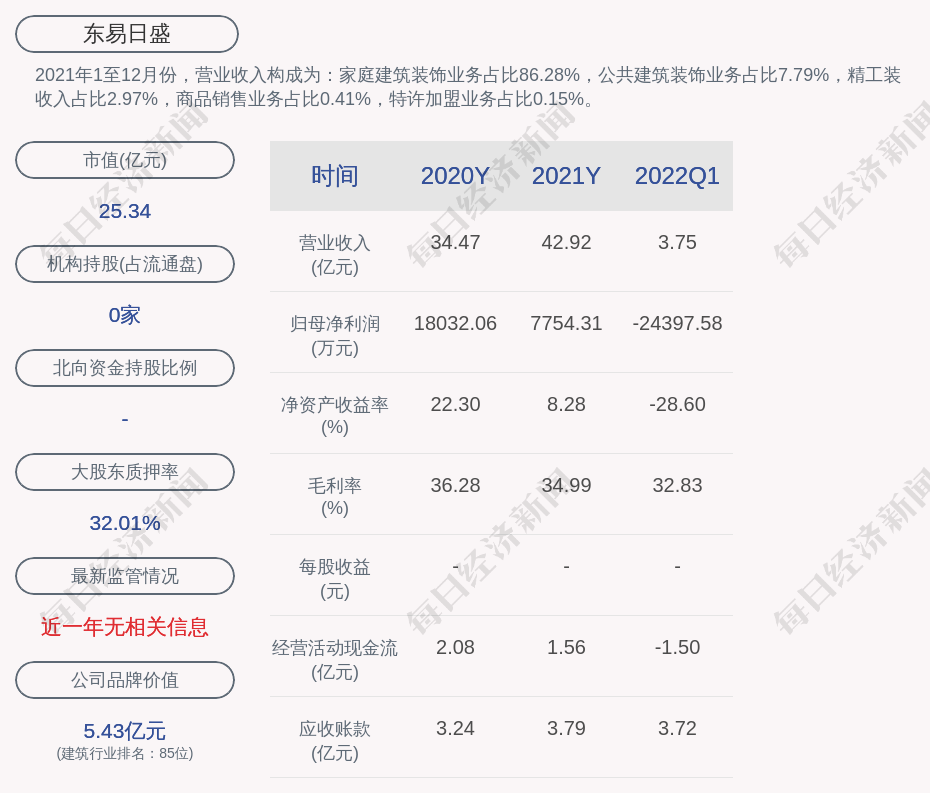Viewport: 930px width, 793px height.
Task: Click cash flow value -1.50
Action: pos(677,647)
